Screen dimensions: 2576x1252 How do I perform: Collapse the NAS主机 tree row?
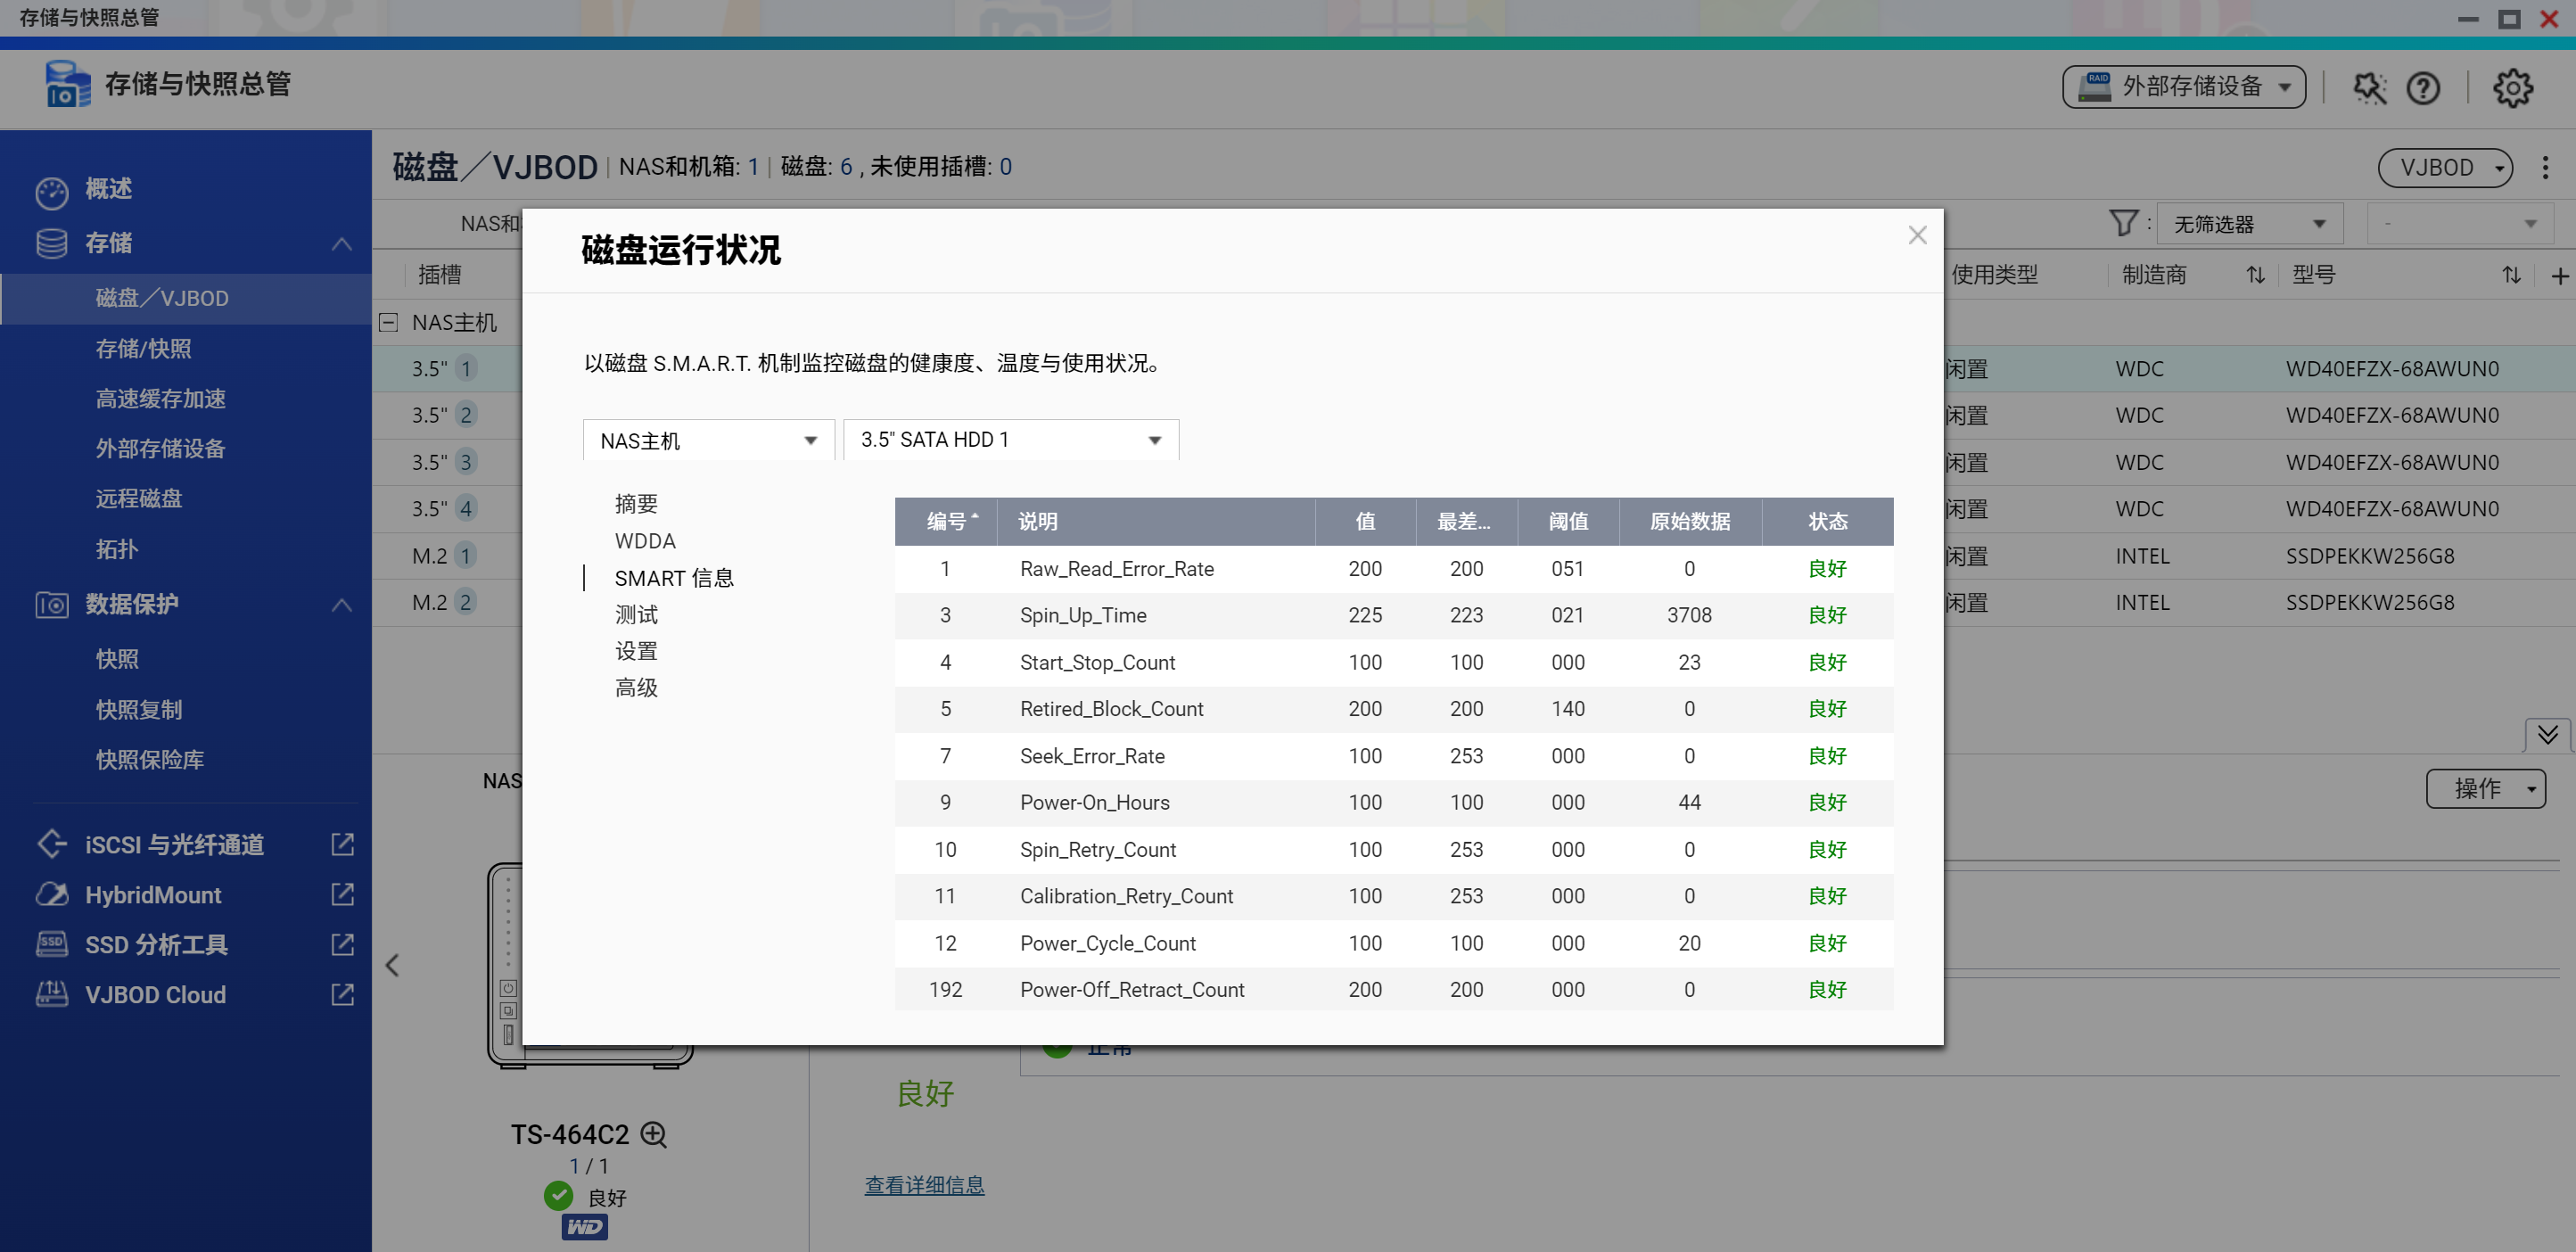388,322
